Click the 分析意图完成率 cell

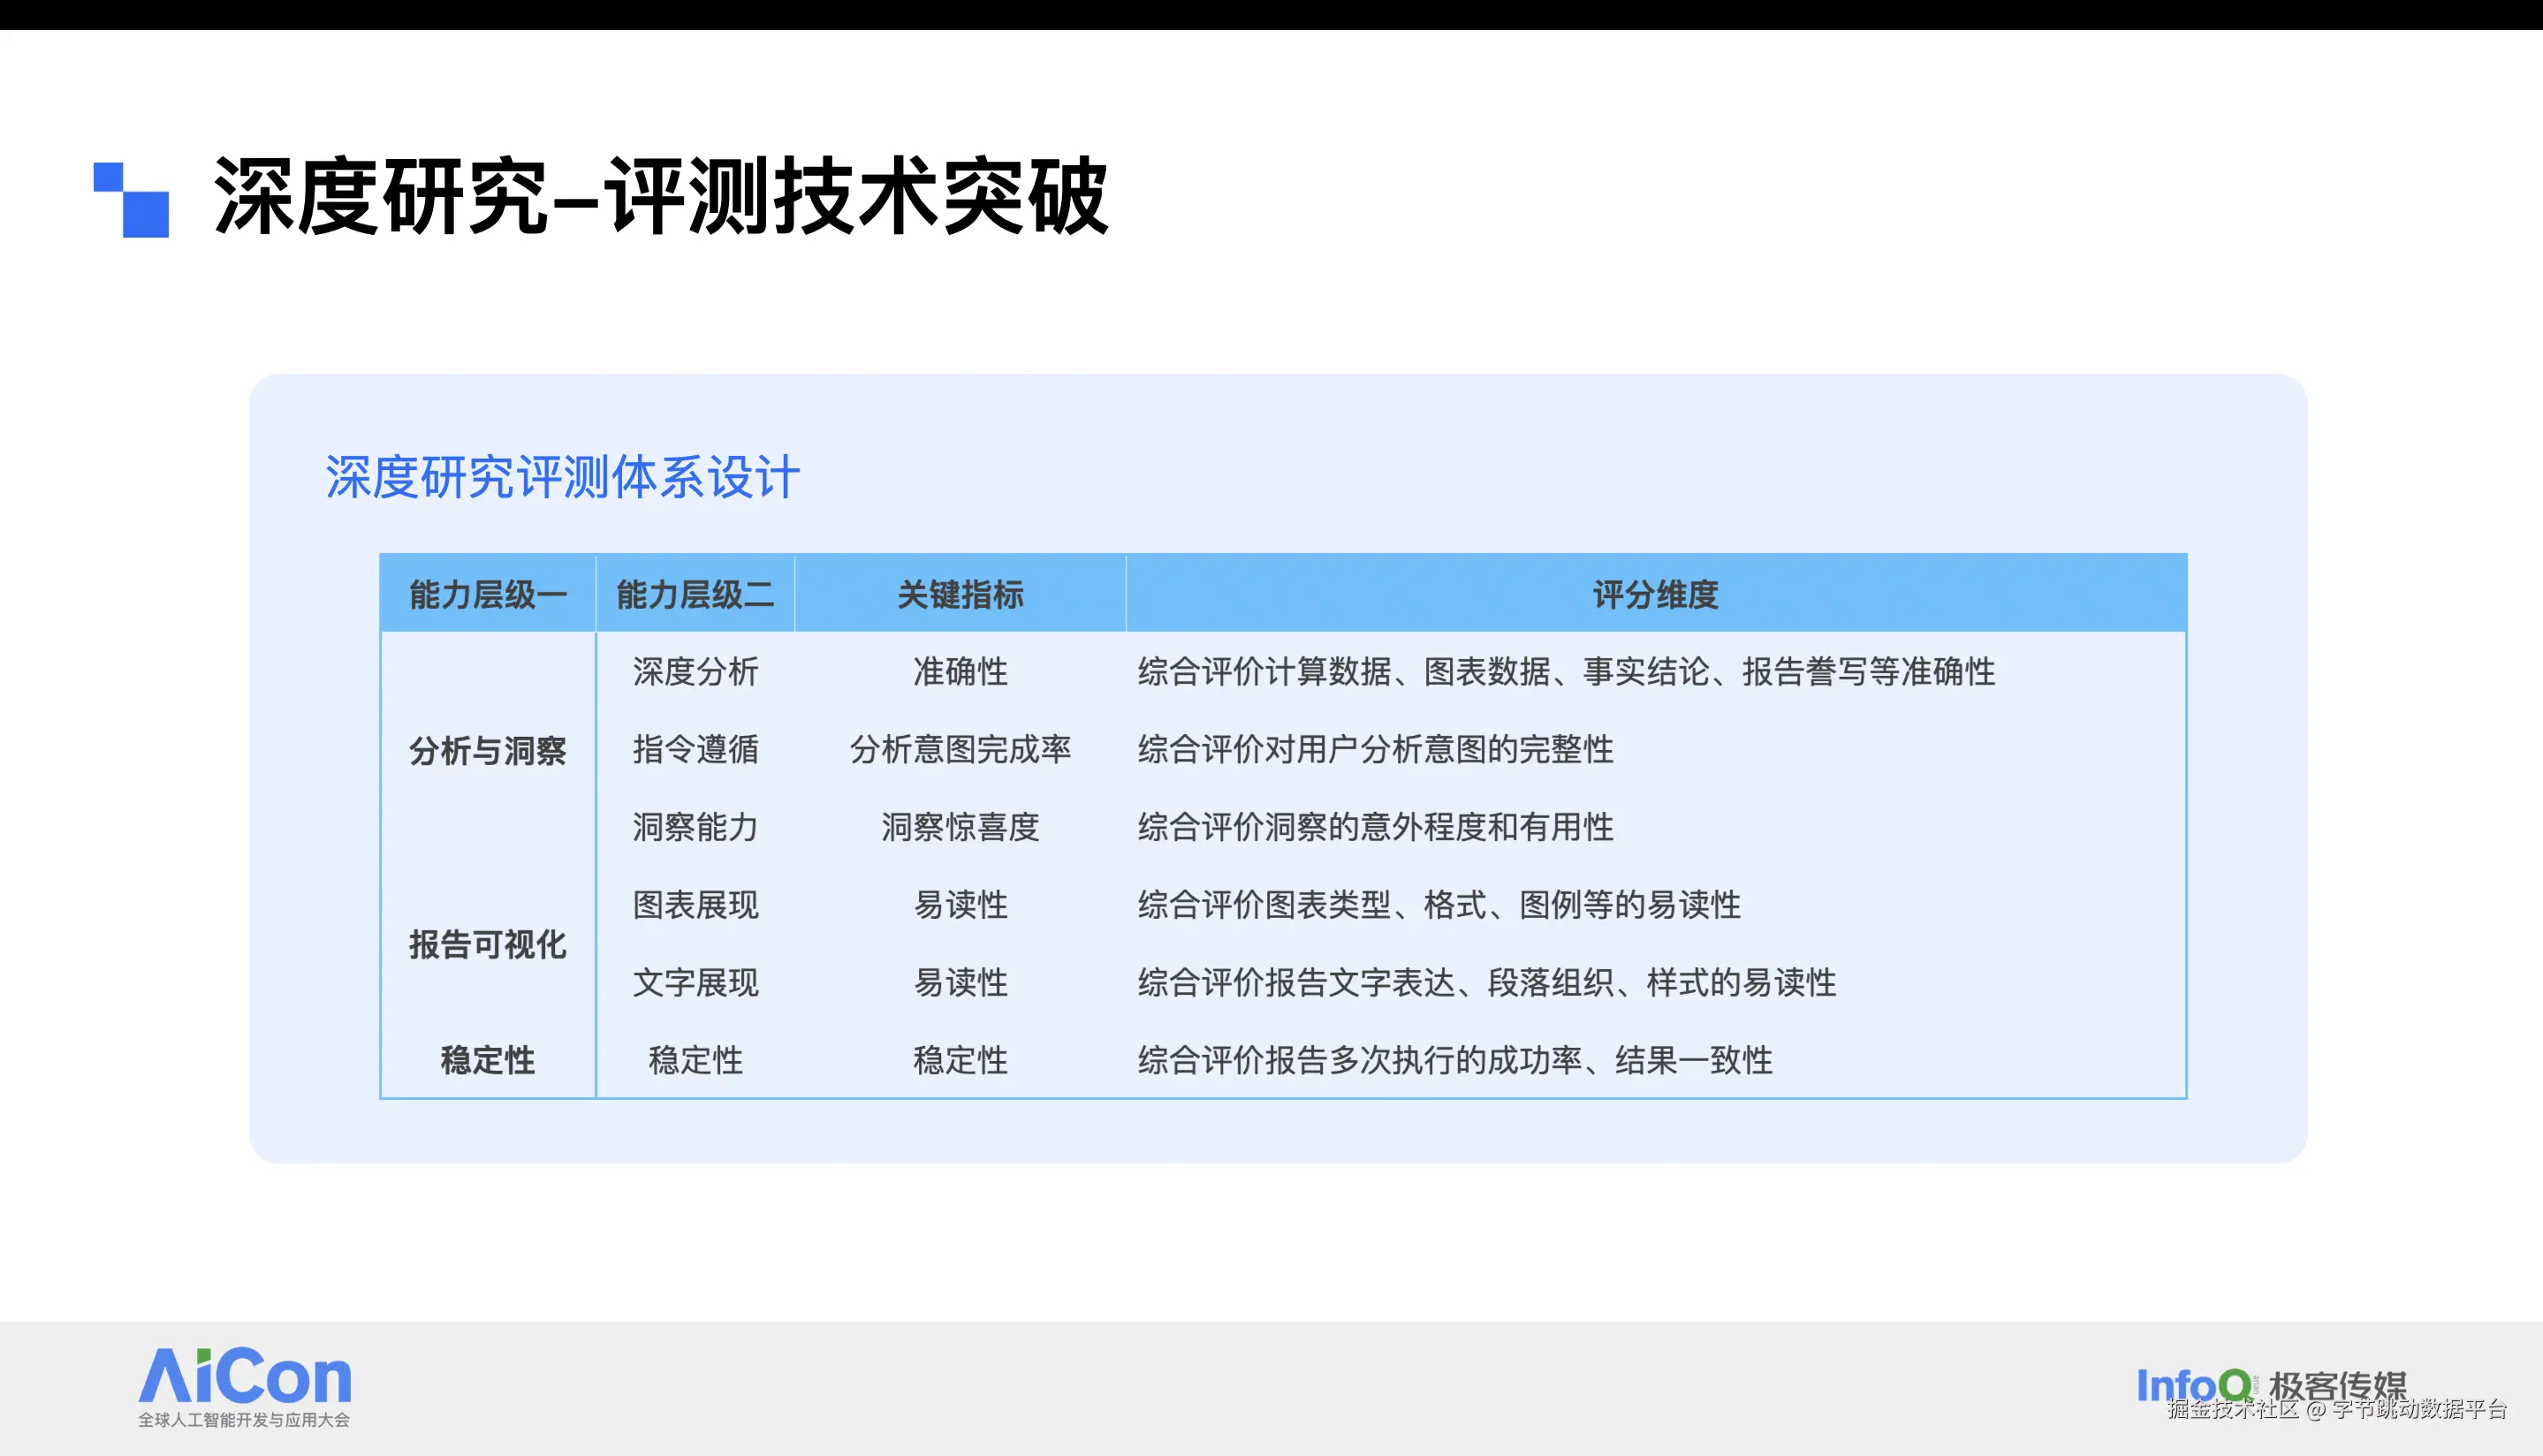pyautogui.click(x=960, y=749)
